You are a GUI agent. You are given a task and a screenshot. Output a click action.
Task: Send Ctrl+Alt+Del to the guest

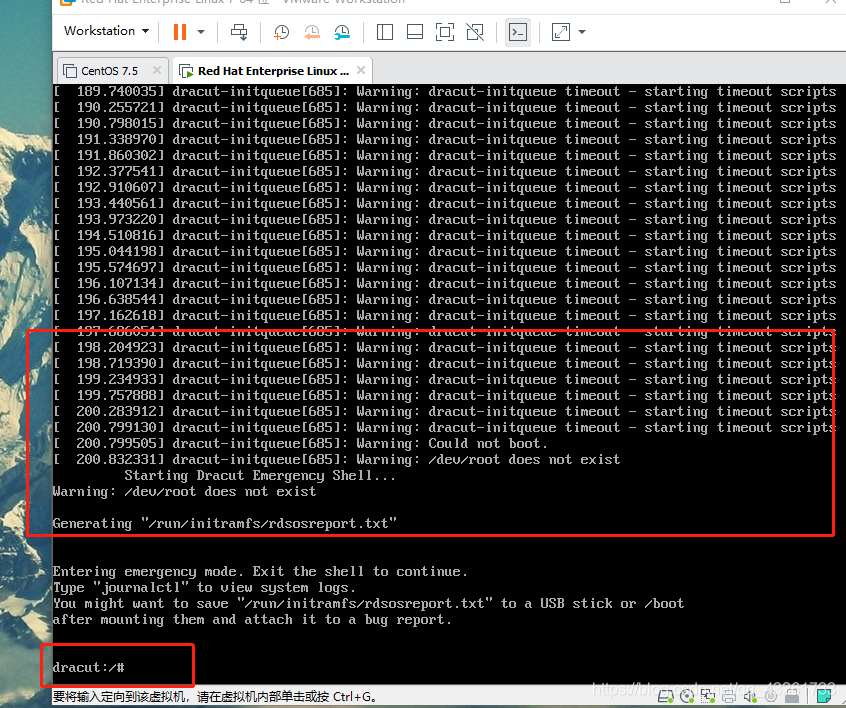(x=239, y=32)
